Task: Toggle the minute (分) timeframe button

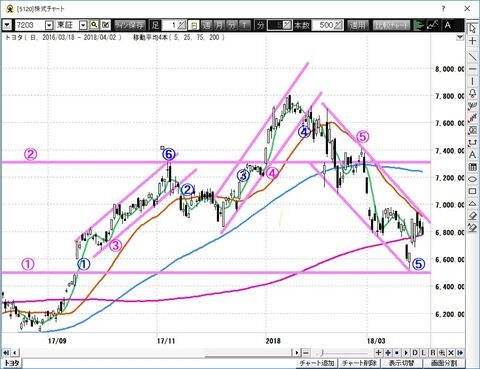Action: tap(232, 25)
